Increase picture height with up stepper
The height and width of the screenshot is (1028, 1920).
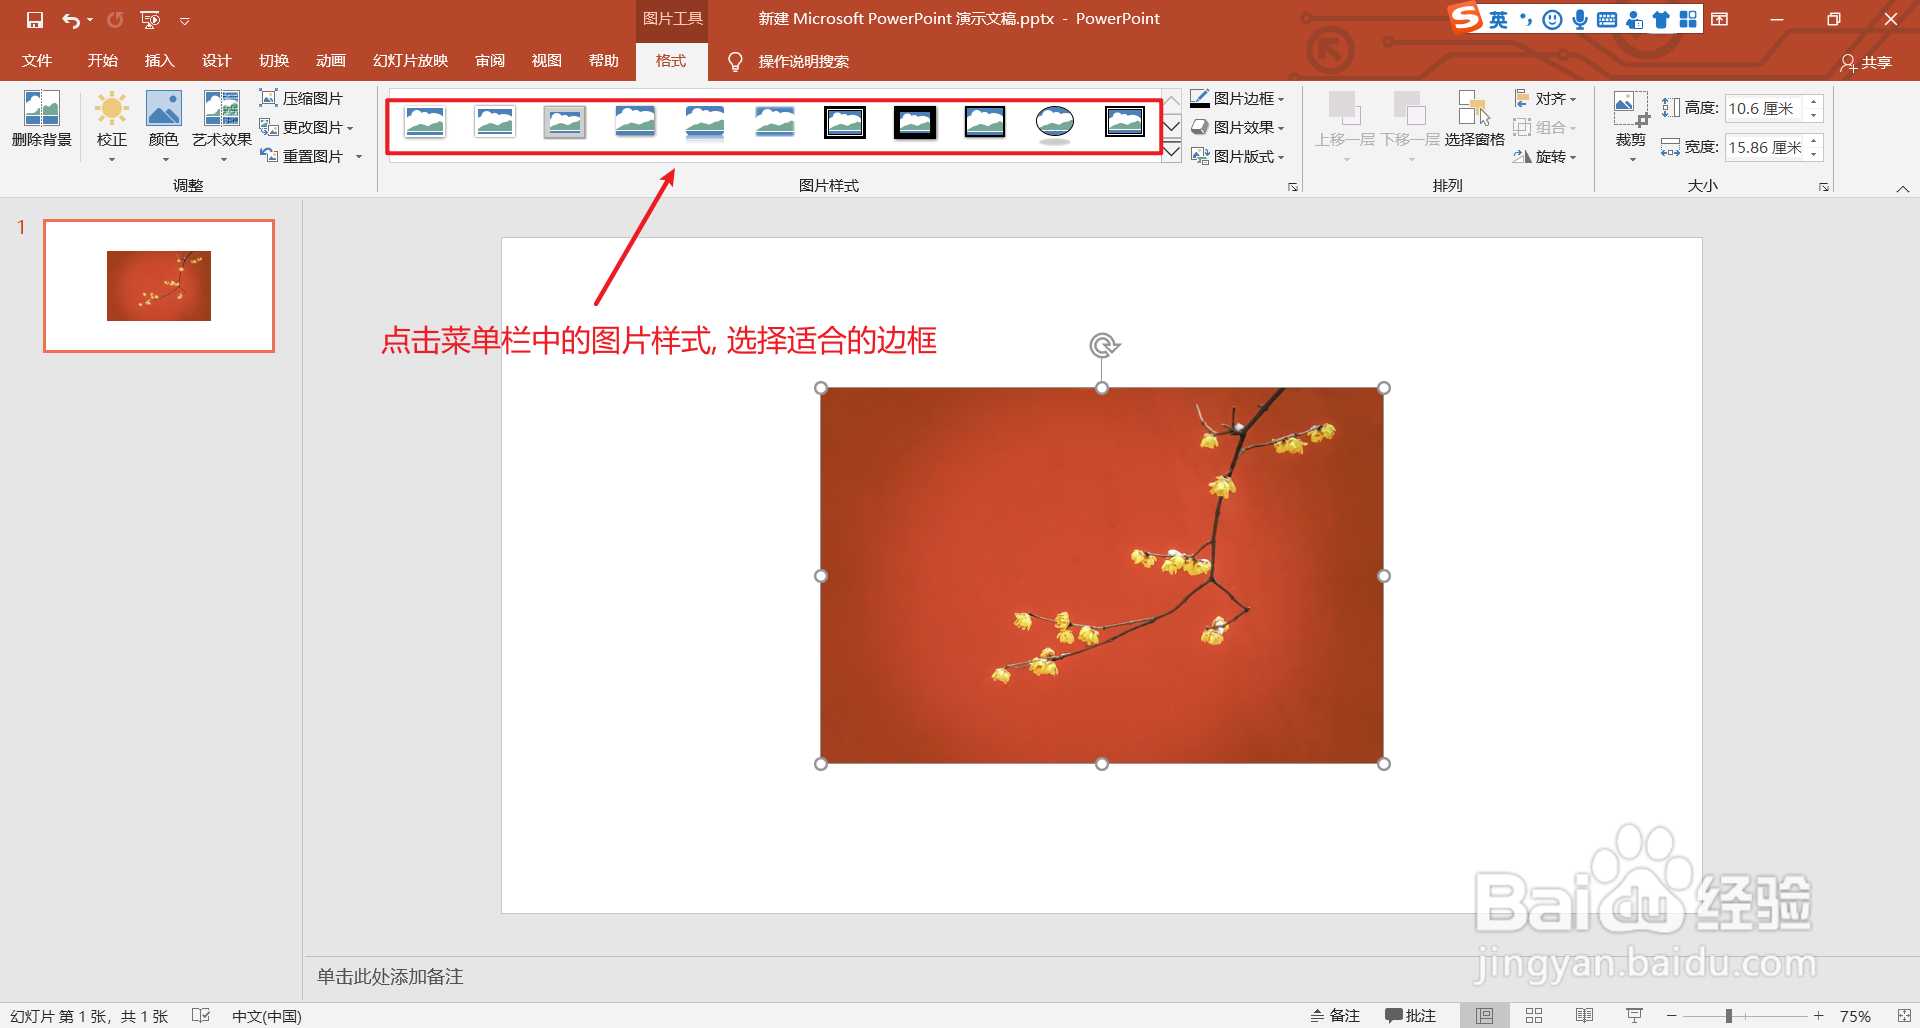coord(1813,102)
